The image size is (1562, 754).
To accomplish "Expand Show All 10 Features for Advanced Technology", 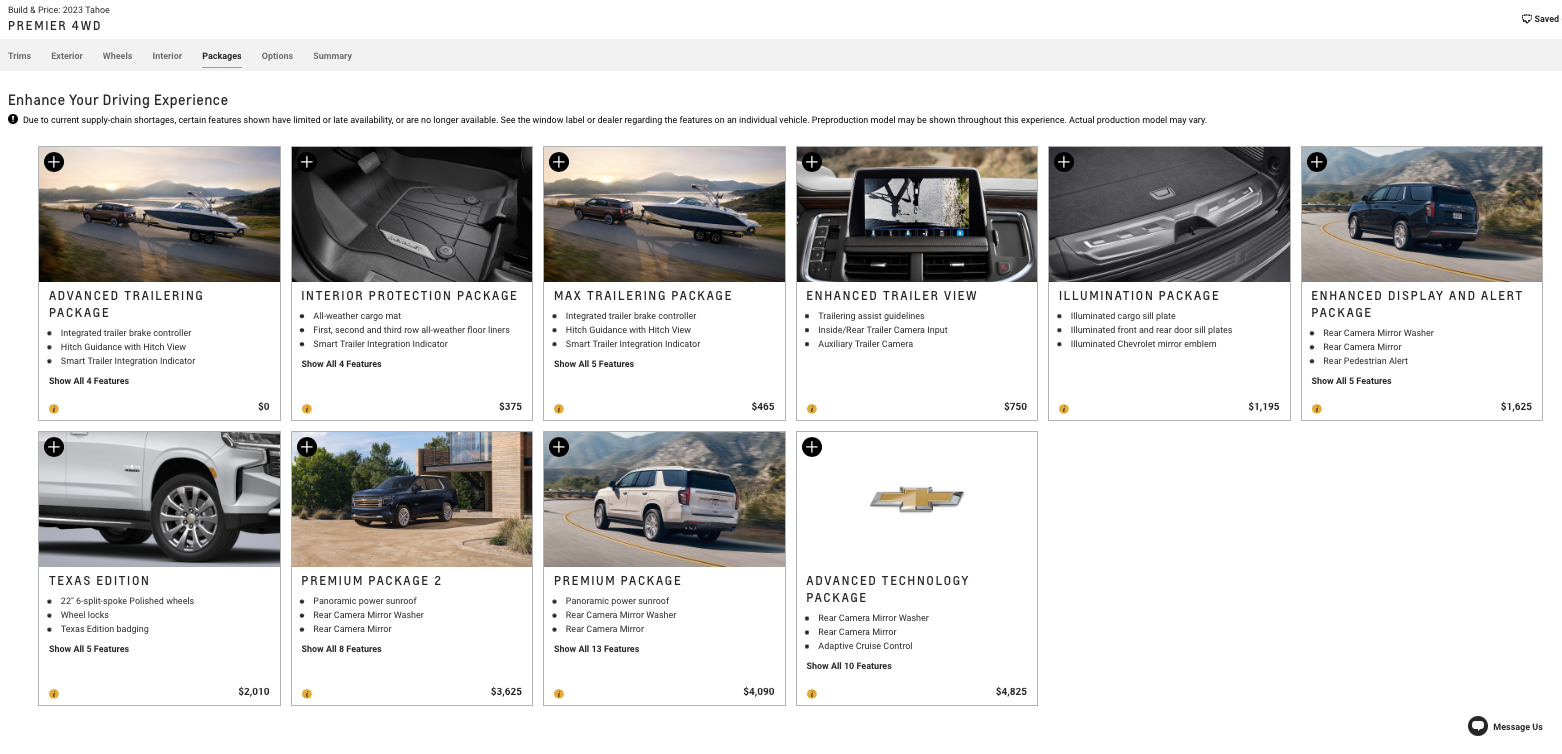I will pos(849,666).
